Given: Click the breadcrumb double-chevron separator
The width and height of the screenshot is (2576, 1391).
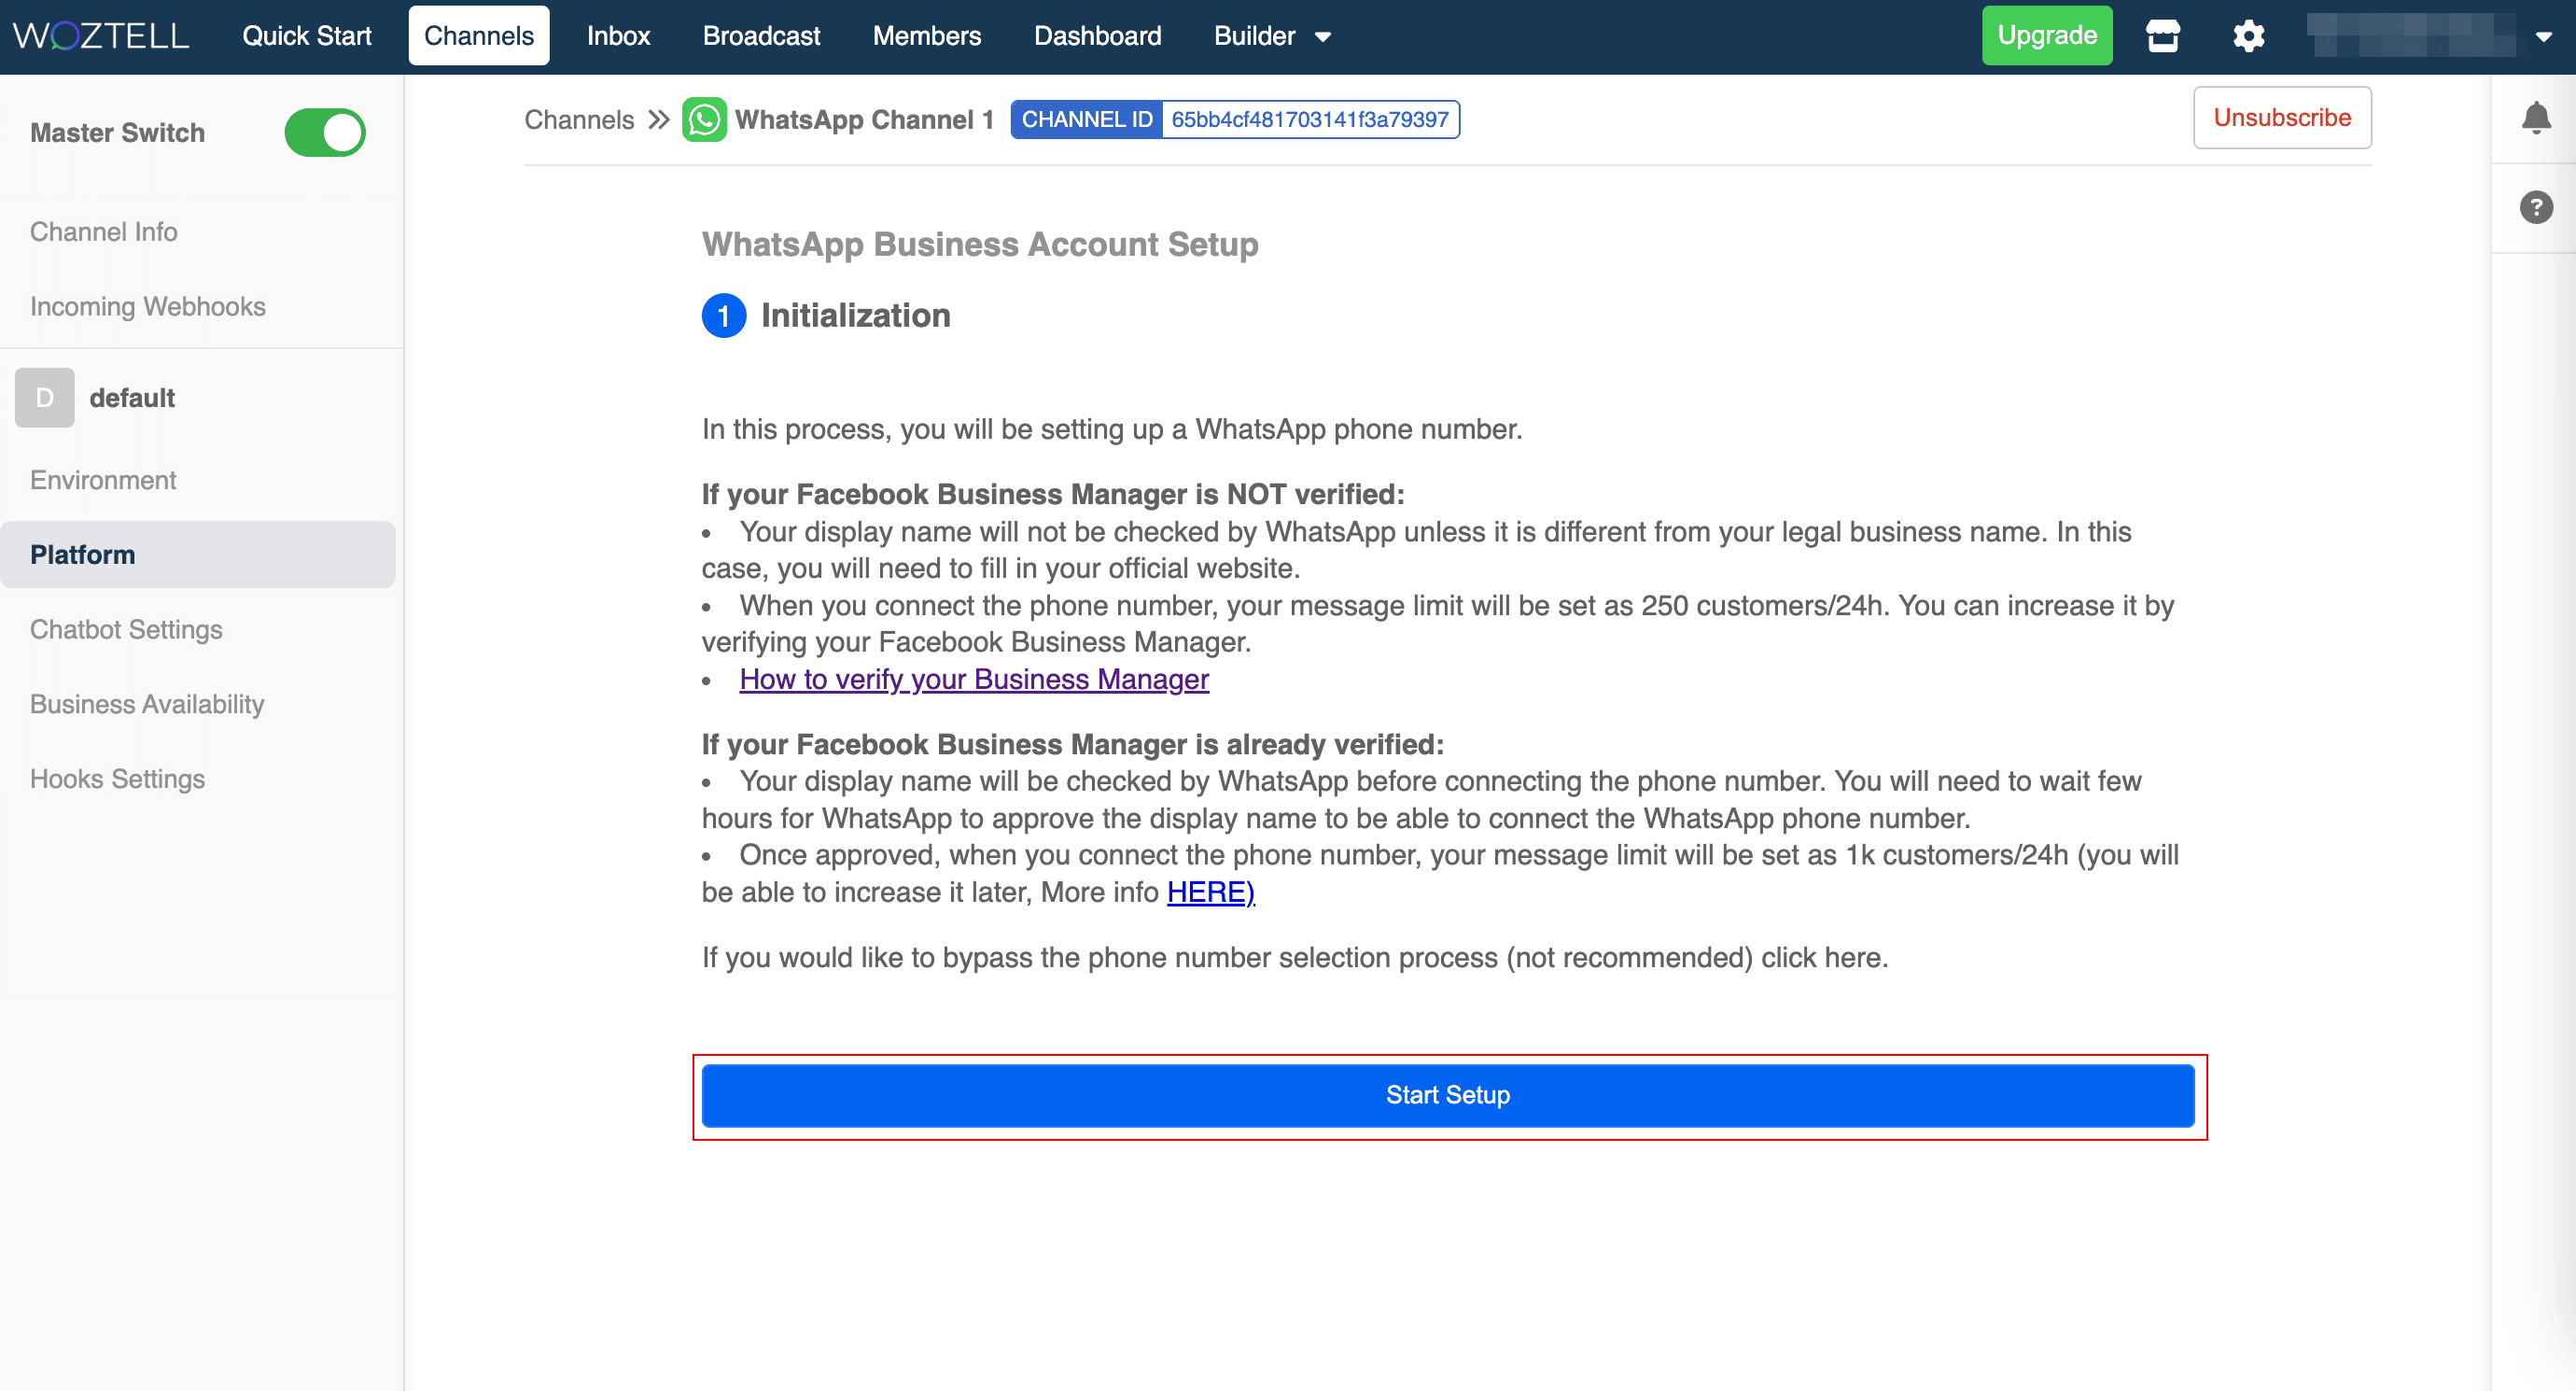Looking at the screenshot, I should (x=658, y=120).
